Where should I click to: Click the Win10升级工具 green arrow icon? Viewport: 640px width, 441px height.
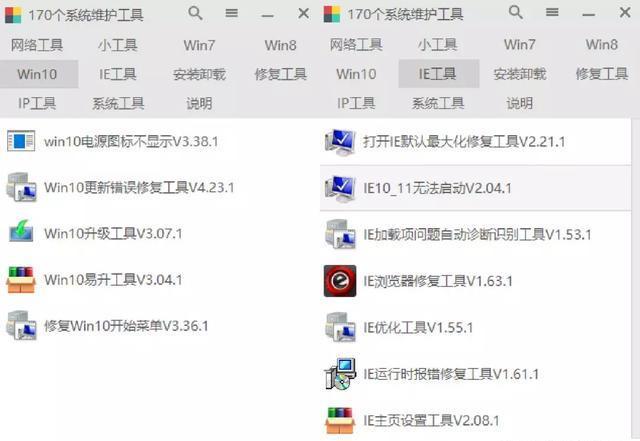tap(21, 232)
